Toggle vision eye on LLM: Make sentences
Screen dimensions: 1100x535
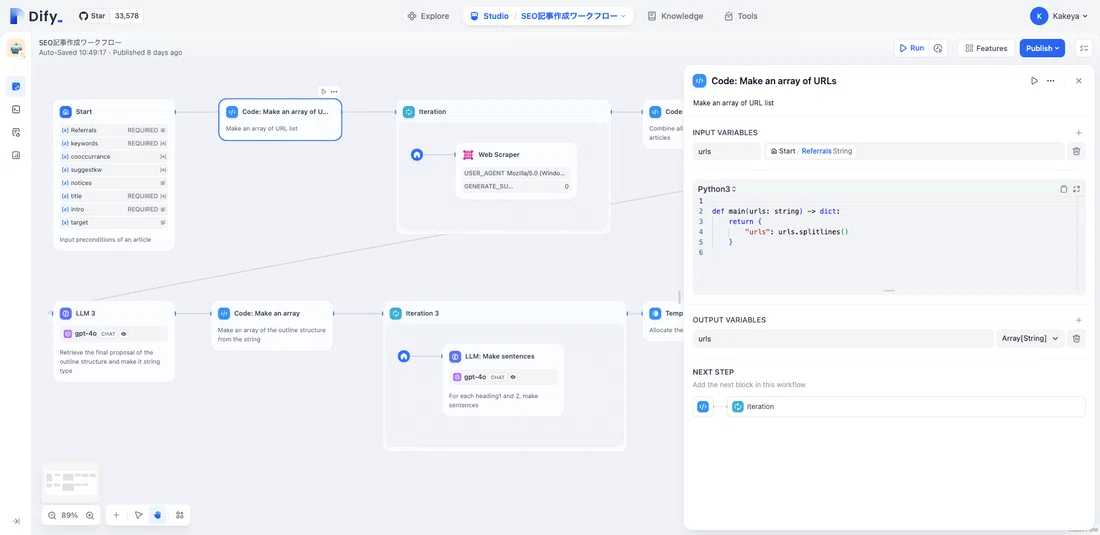(x=513, y=377)
